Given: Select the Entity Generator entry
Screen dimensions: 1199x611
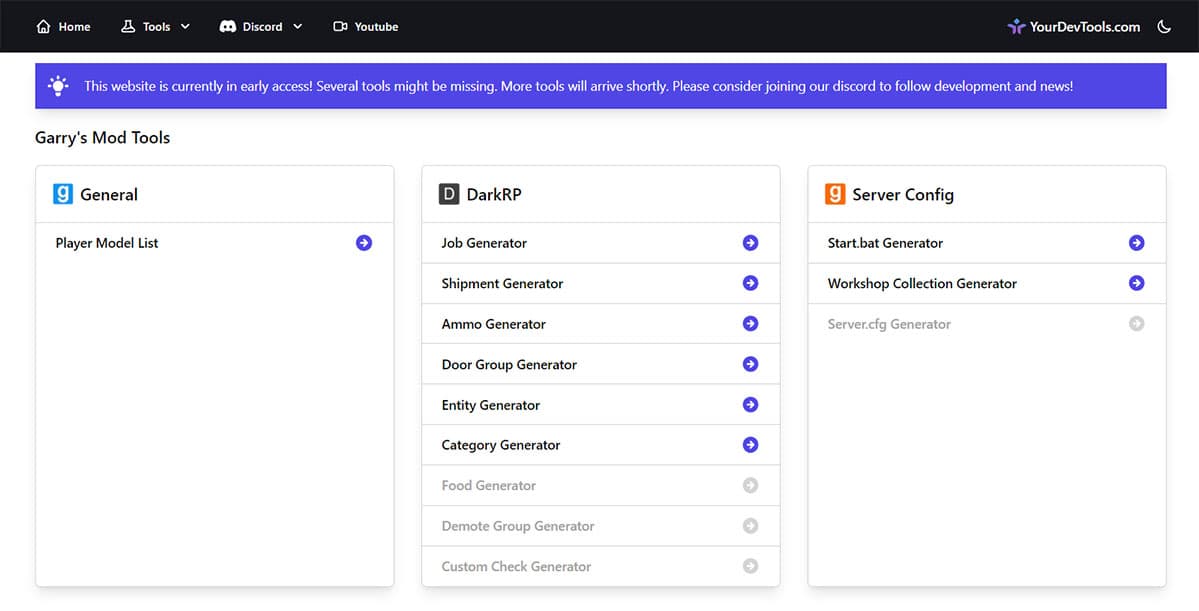Looking at the screenshot, I should [490, 404].
